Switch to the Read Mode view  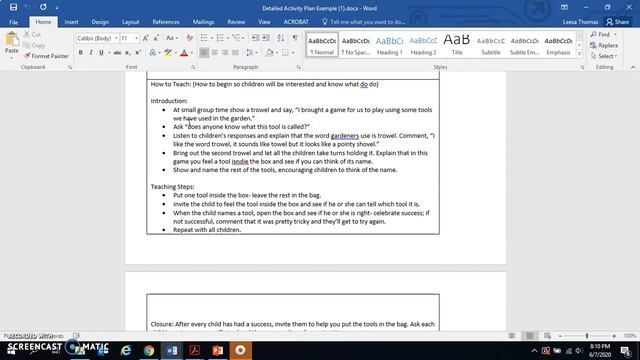pyautogui.click(x=512, y=336)
